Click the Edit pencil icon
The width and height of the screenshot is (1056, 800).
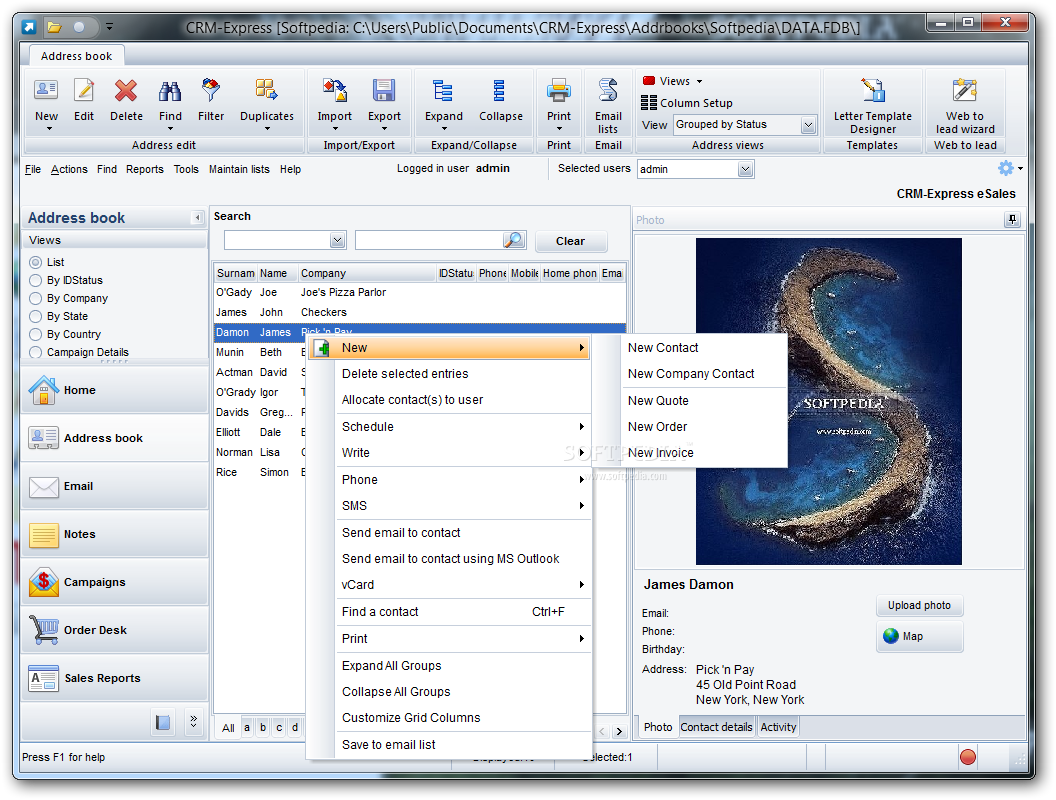click(84, 90)
